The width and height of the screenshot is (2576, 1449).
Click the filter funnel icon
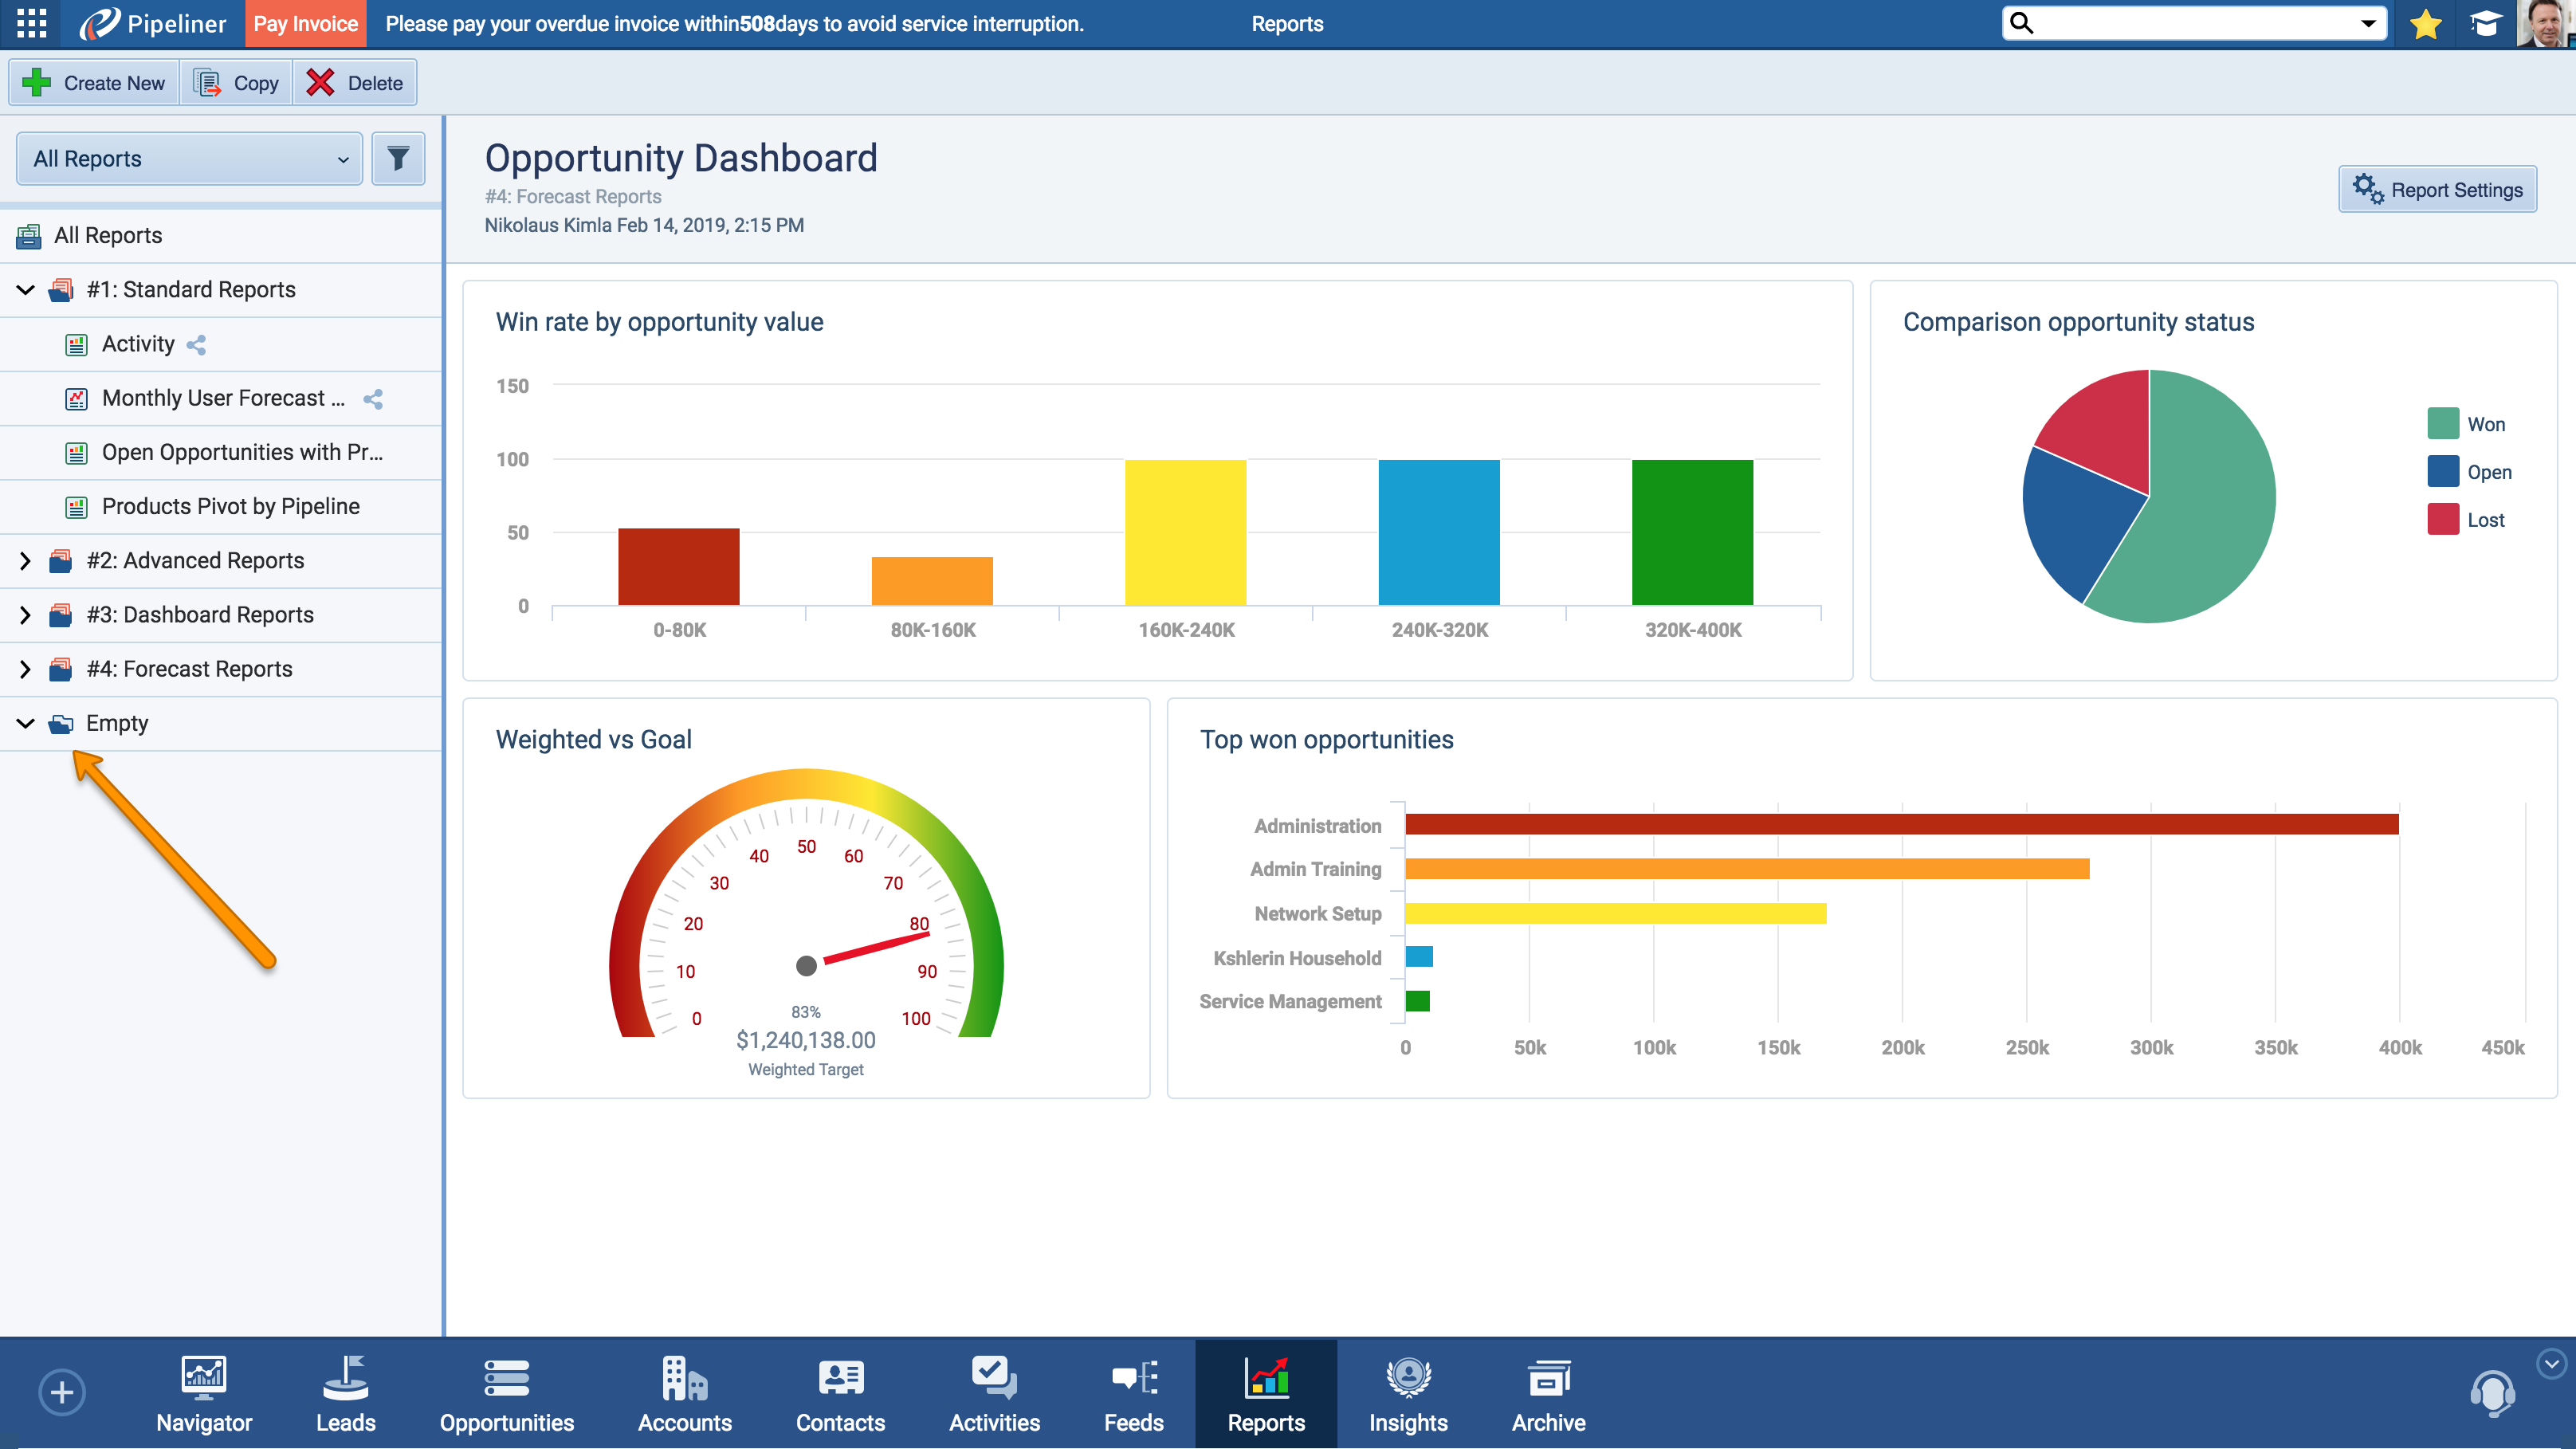coord(398,158)
